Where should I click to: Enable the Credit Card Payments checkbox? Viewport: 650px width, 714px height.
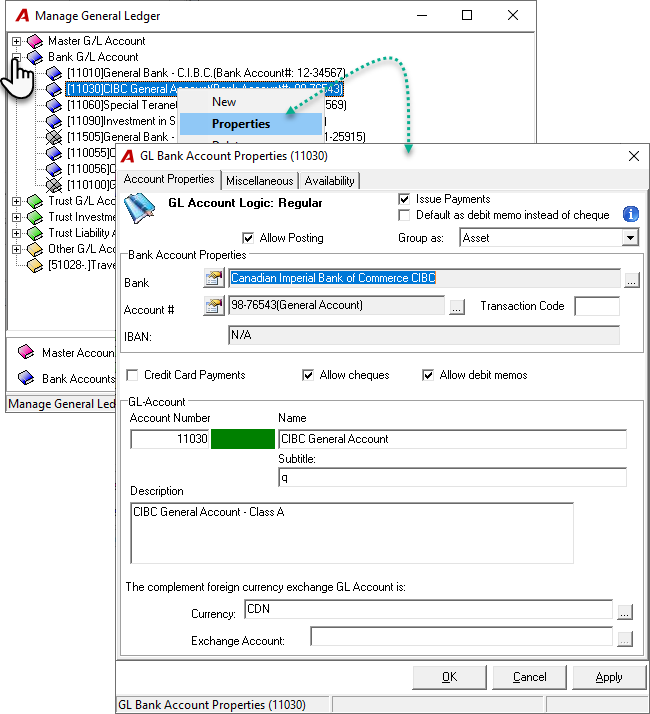click(133, 375)
